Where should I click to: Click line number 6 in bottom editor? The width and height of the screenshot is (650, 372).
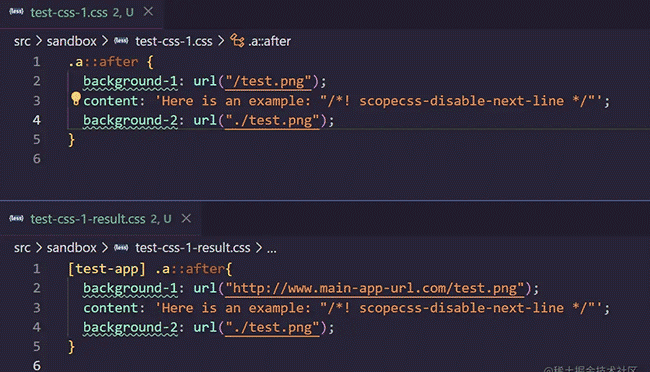pos(36,365)
